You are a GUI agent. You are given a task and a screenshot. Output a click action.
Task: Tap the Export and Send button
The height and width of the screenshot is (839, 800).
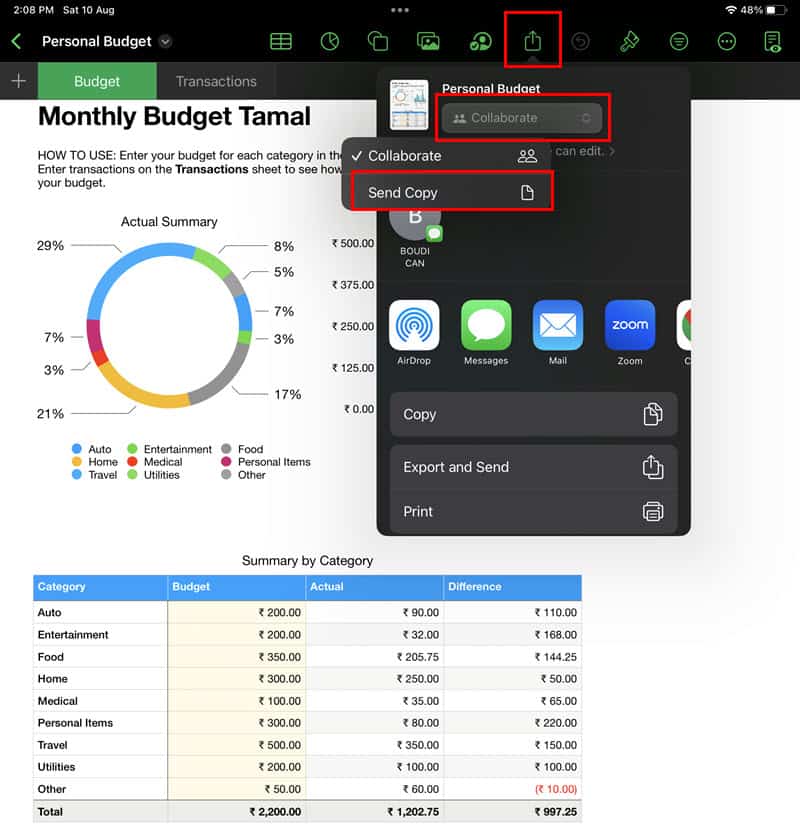coord(533,467)
